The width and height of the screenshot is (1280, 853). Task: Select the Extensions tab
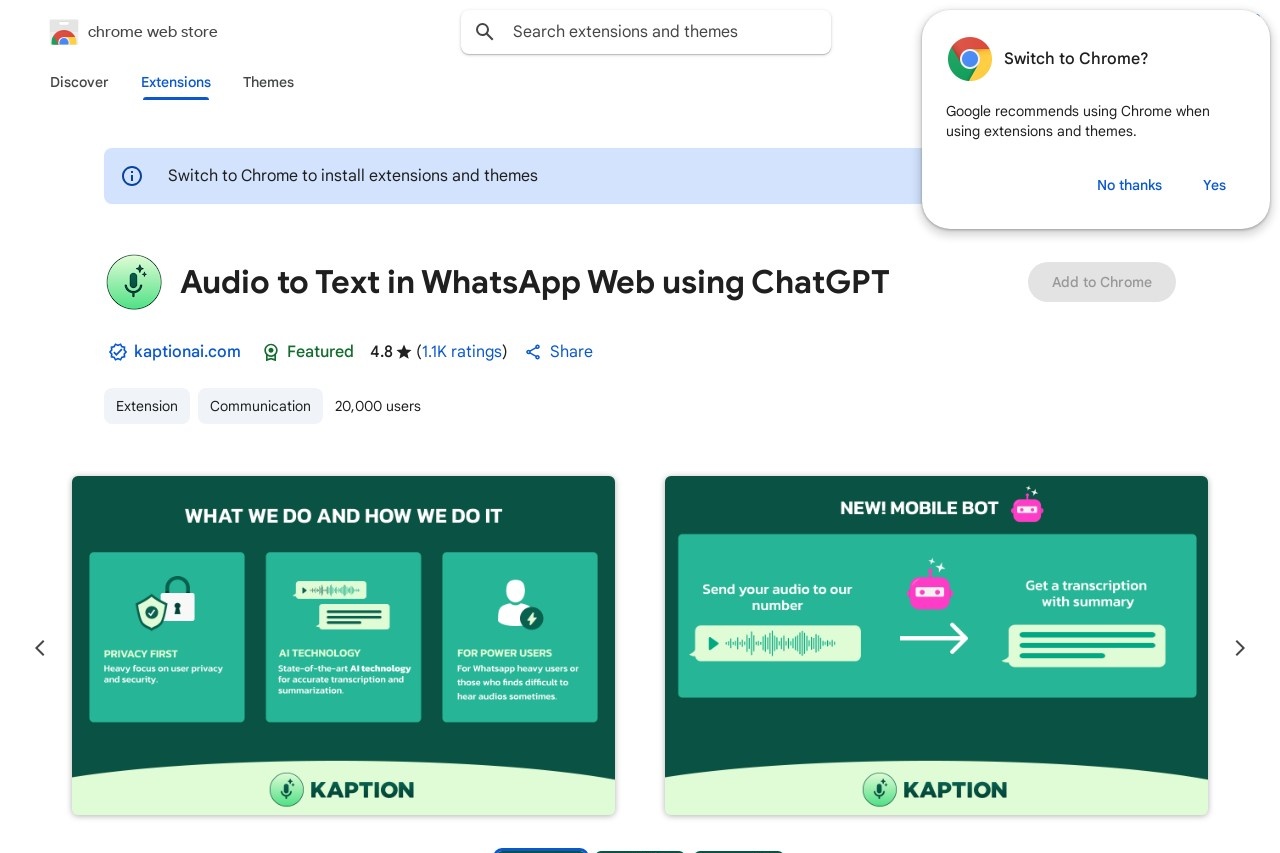click(x=176, y=82)
